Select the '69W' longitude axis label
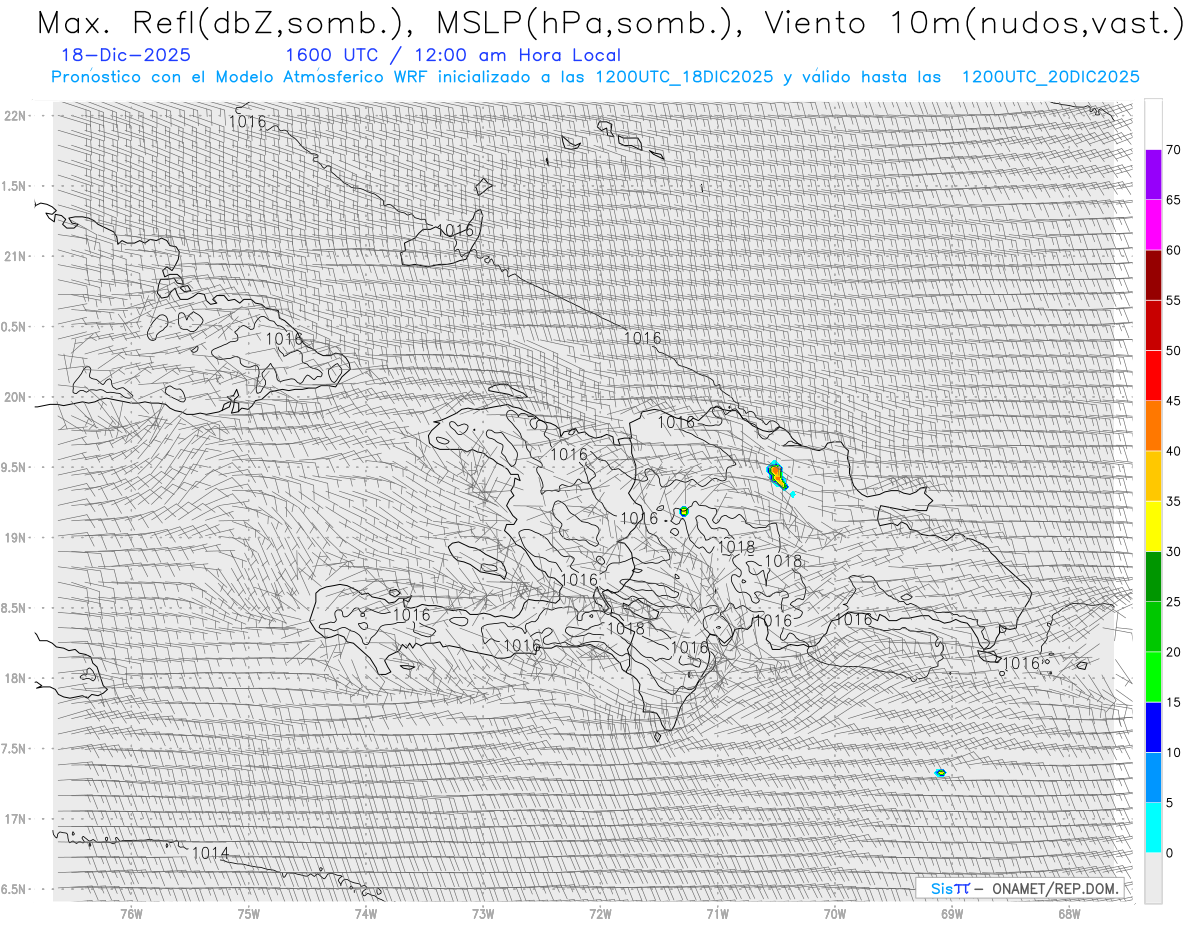This screenshot has height=927, width=1200. pyautogui.click(x=952, y=913)
